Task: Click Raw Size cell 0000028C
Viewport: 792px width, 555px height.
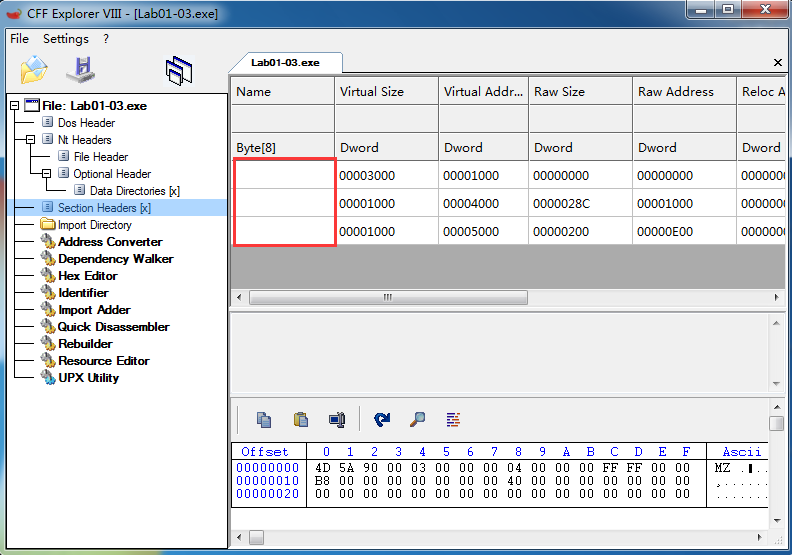Action: 580,204
